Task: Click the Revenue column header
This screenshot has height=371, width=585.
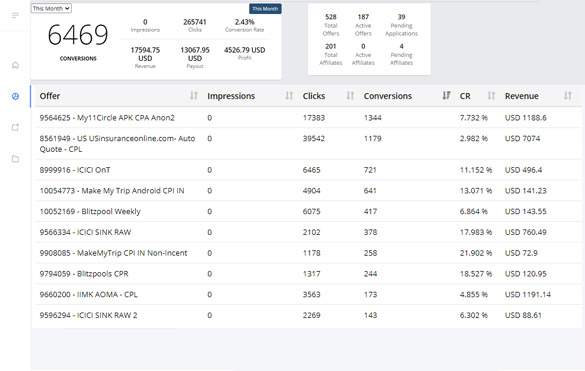Action: (522, 96)
